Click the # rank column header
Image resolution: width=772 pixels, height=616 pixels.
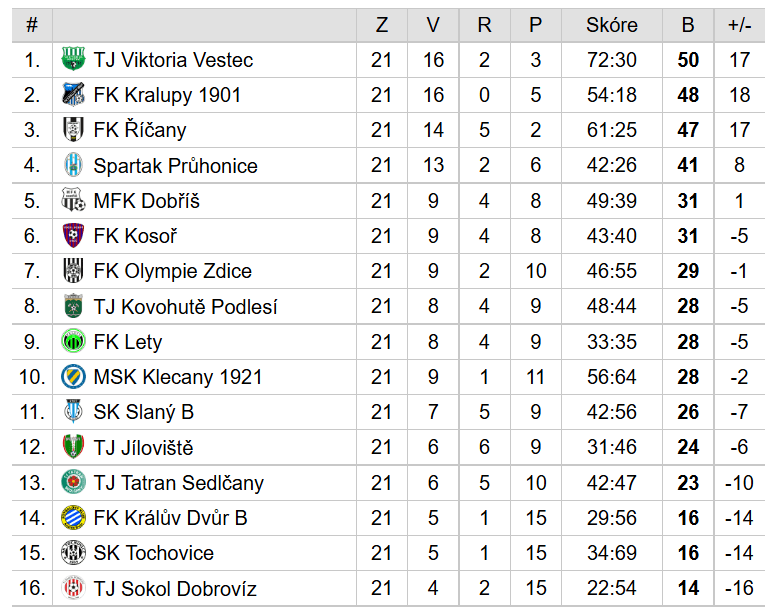[32, 25]
